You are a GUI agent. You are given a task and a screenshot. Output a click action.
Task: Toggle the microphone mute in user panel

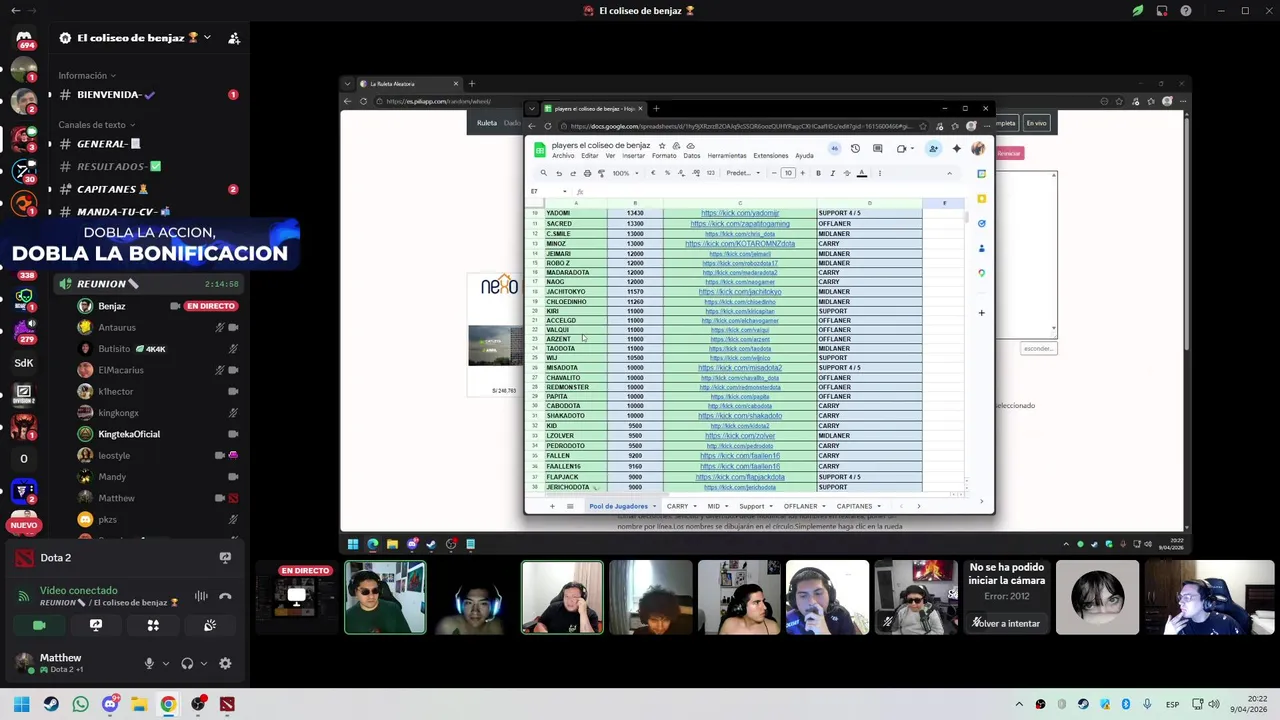pyautogui.click(x=149, y=663)
